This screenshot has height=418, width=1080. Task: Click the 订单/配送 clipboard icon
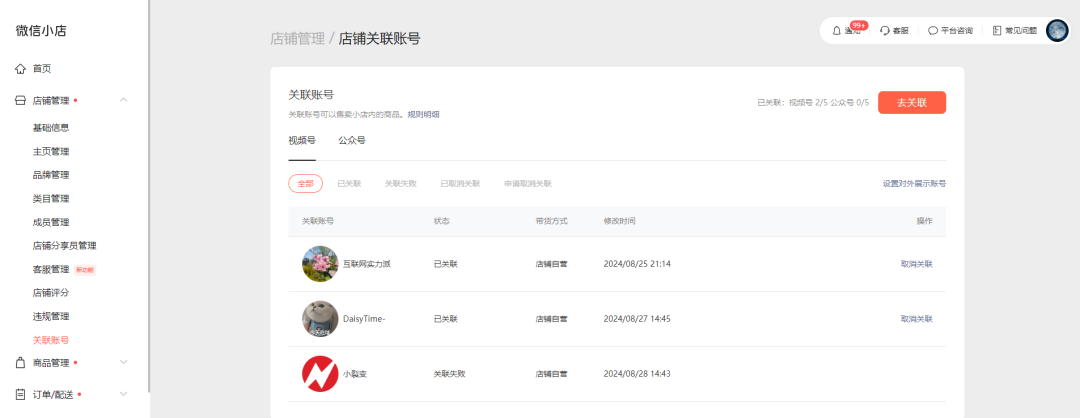20,394
